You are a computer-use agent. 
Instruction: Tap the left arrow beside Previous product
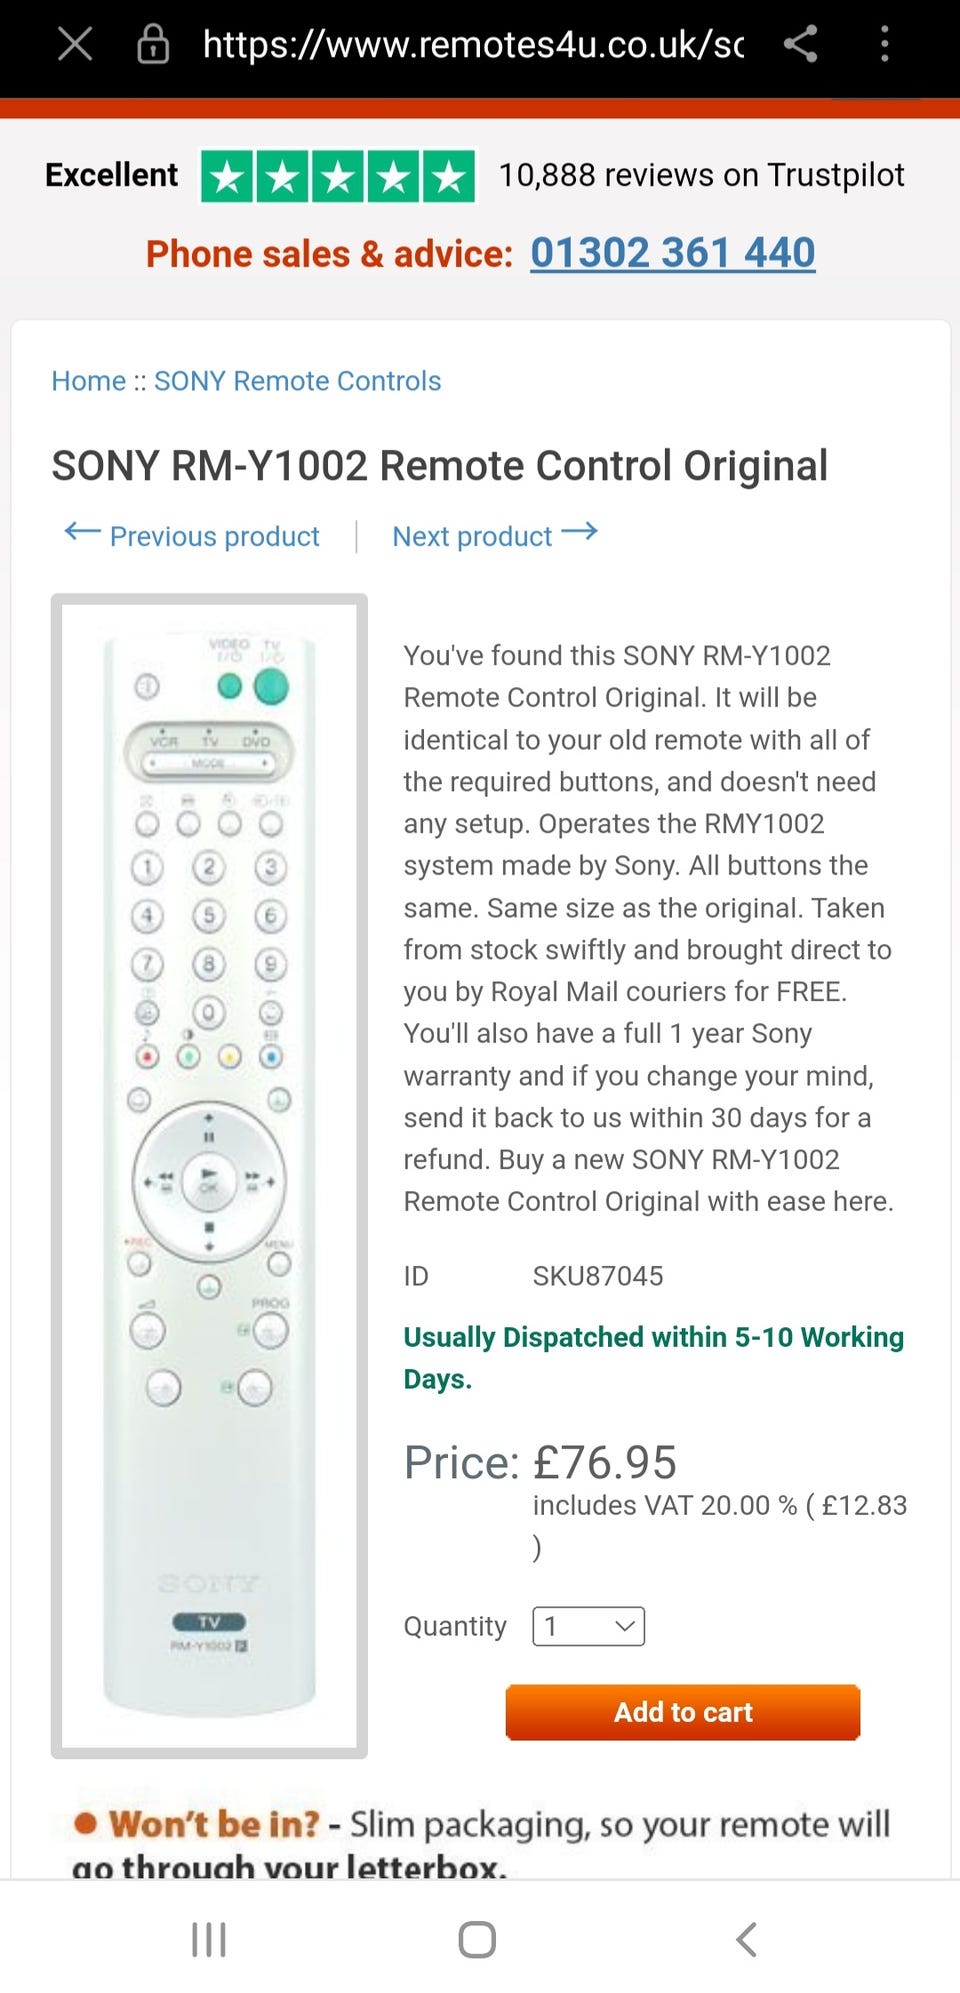point(82,532)
